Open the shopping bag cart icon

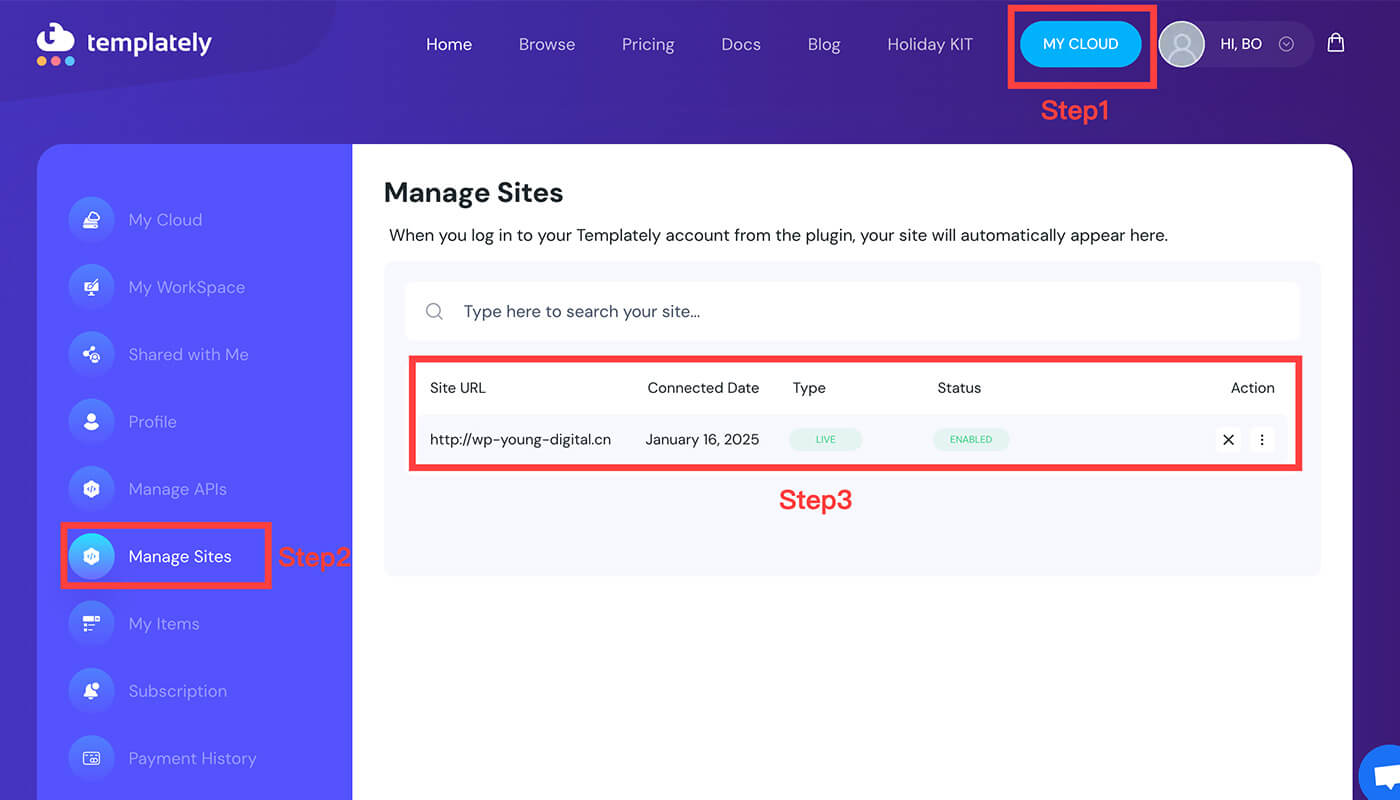coord(1335,43)
